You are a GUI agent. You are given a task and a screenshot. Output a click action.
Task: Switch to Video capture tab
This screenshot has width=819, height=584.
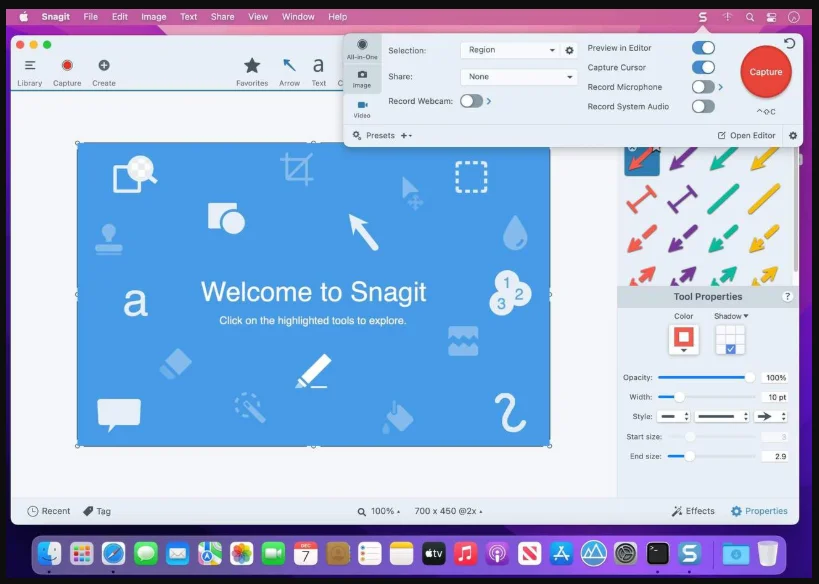click(x=362, y=109)
